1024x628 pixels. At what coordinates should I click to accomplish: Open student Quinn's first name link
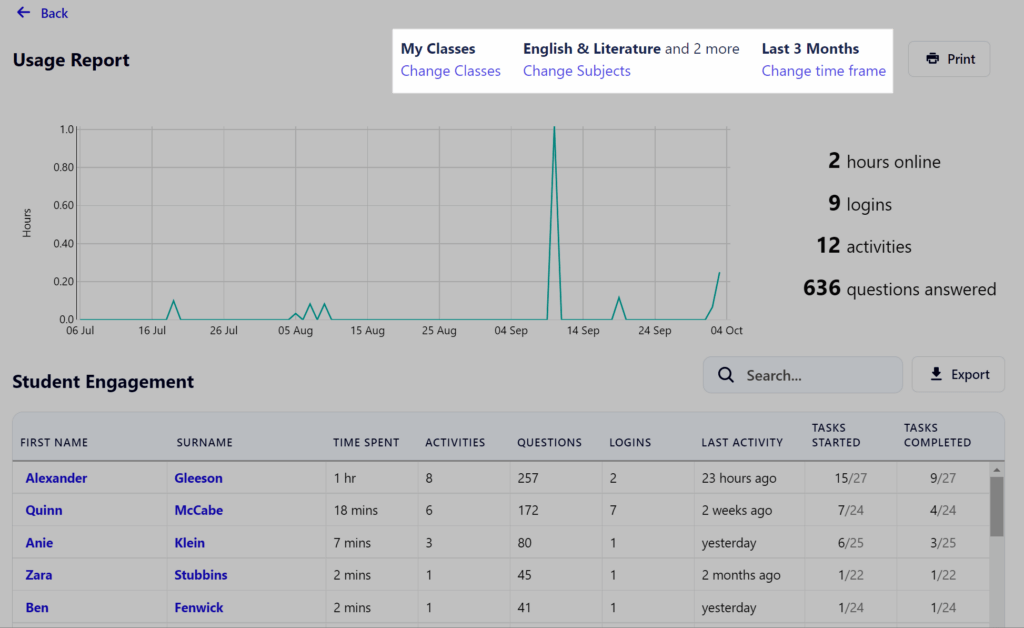(x=44, y=510)
